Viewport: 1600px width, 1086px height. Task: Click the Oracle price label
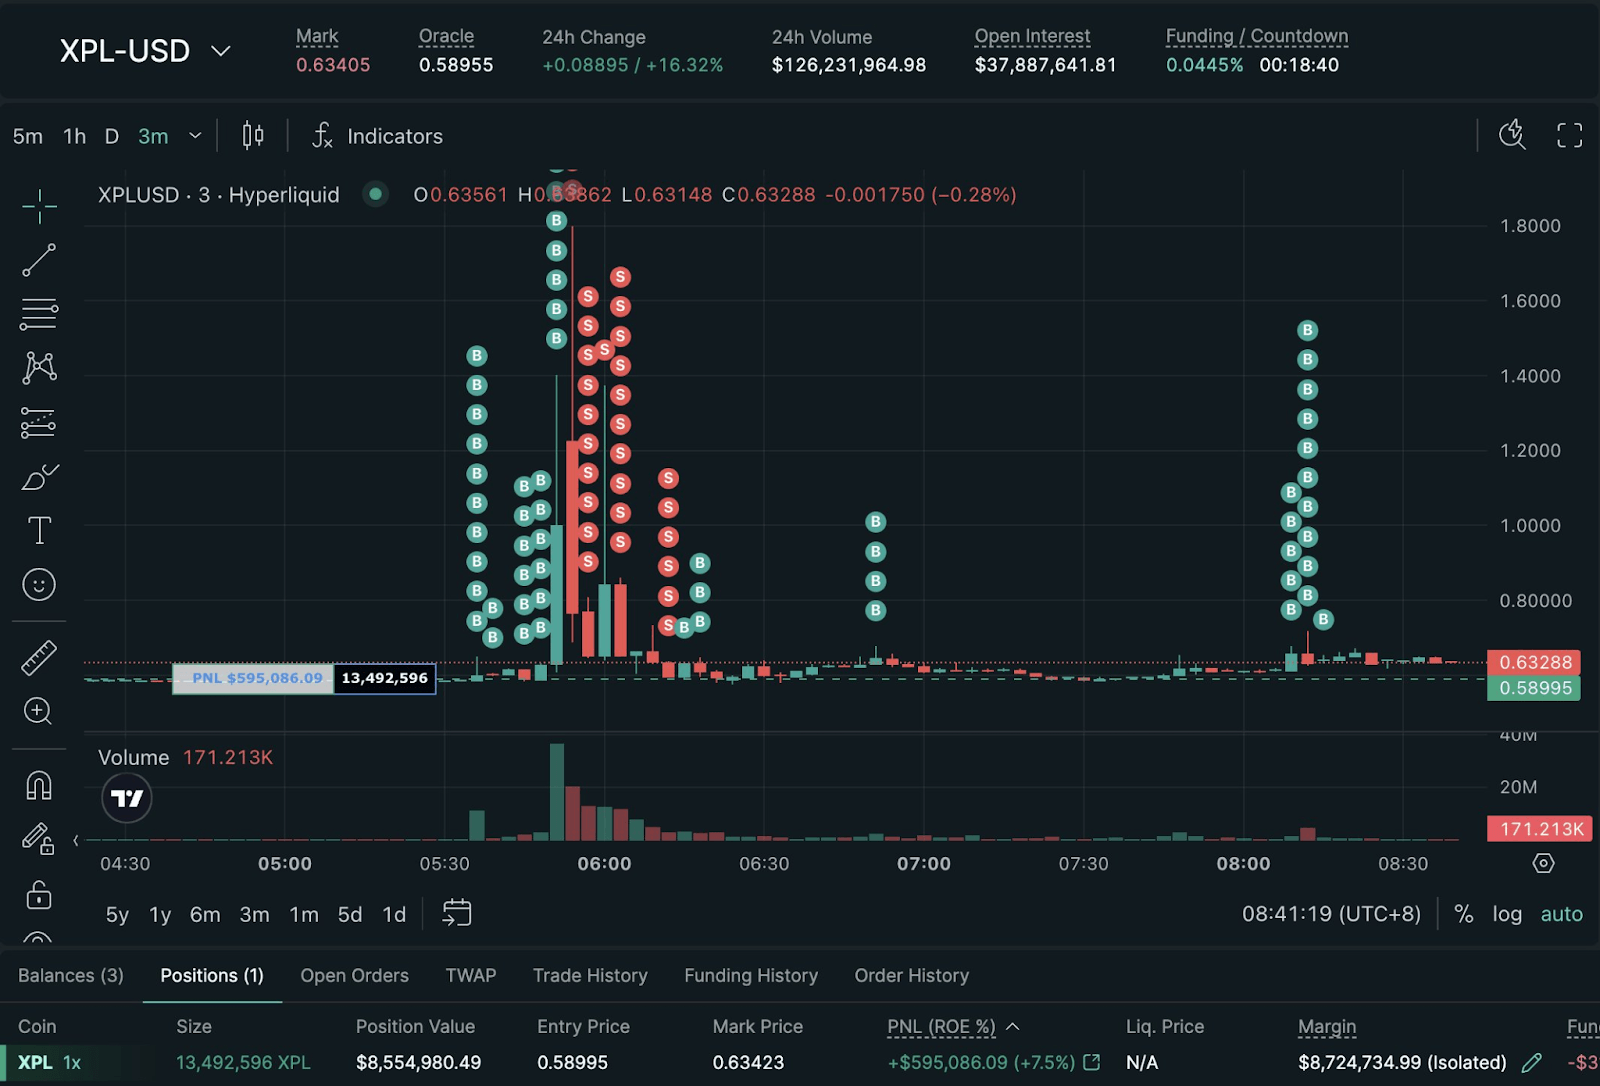click(x=446, y=36)
